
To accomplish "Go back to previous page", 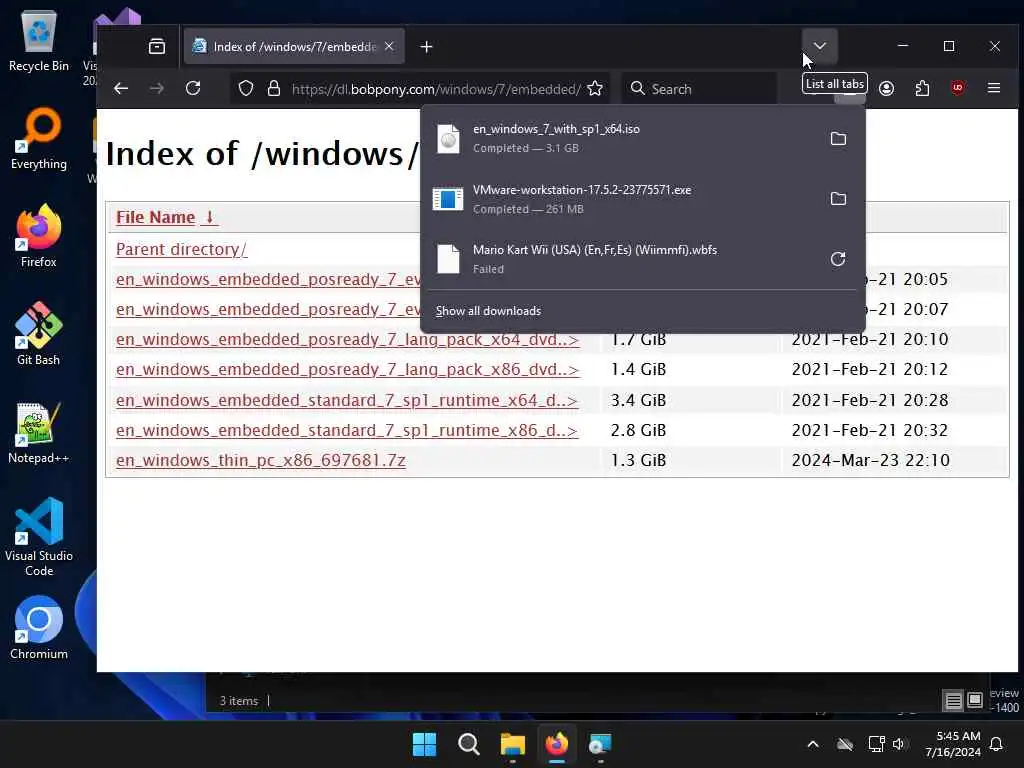I will point(121,88).
